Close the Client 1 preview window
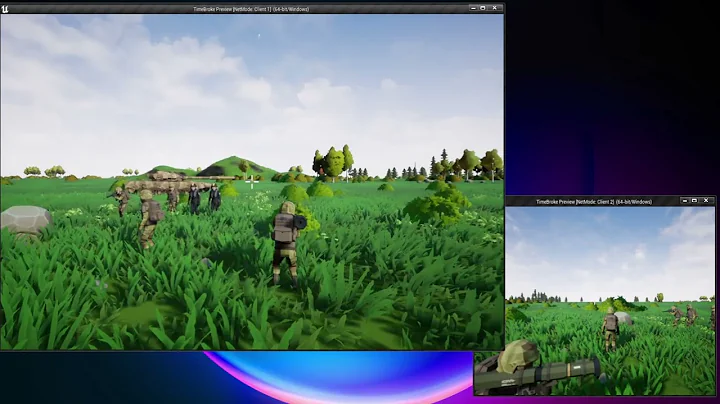The height and width of the screenshot is (404, 720). point(495,8)
